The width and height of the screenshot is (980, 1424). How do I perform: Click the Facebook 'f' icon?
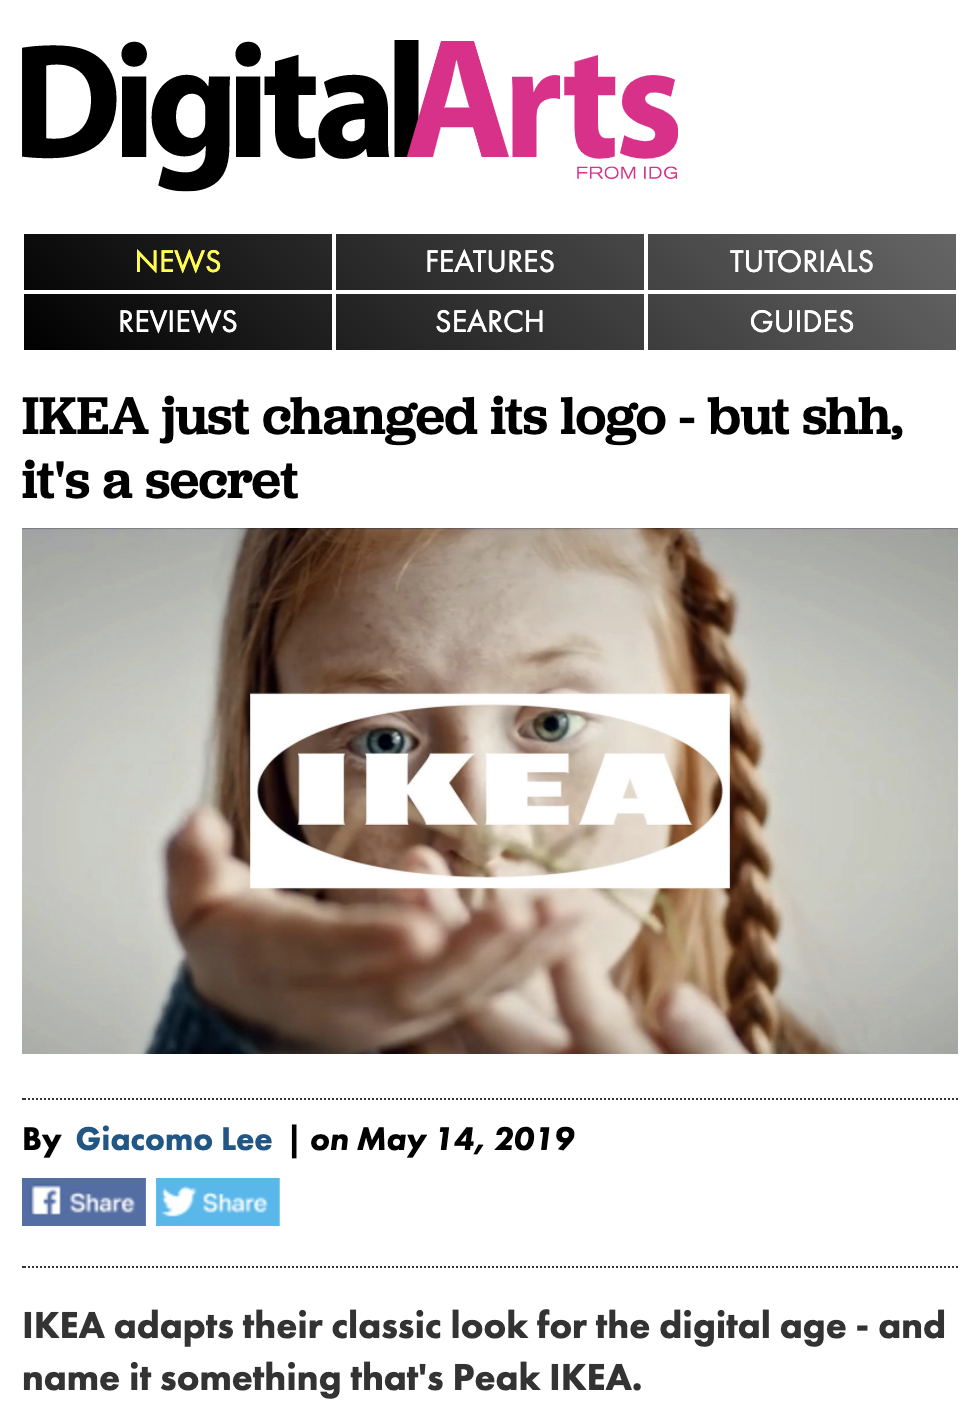46,1201
